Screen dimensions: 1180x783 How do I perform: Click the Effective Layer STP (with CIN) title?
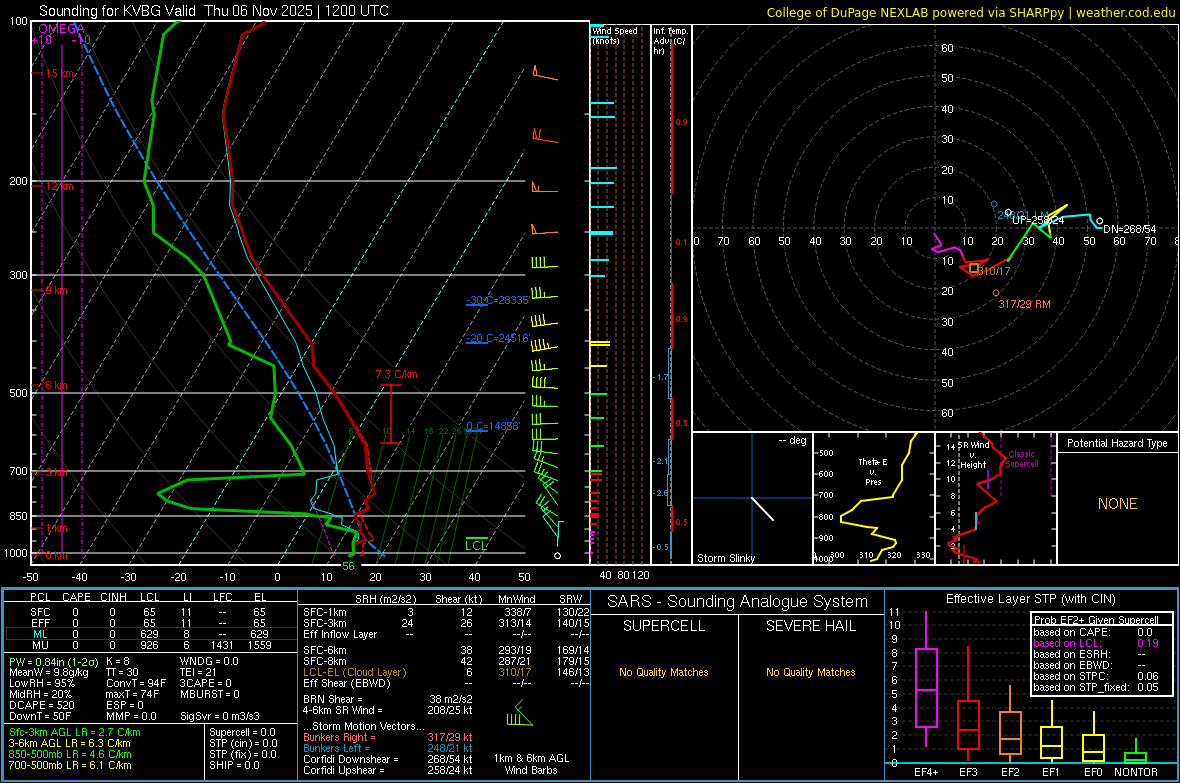click(x=1030, y=599)
